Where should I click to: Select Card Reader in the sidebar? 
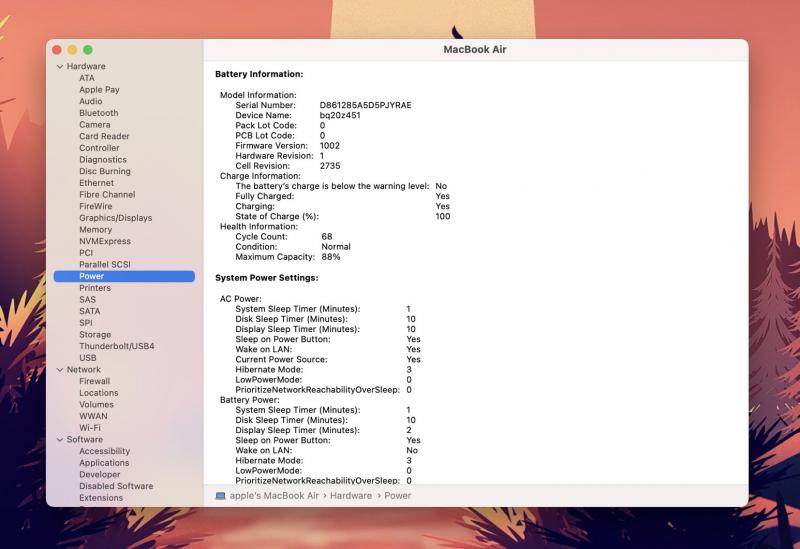tap(104, 136)
